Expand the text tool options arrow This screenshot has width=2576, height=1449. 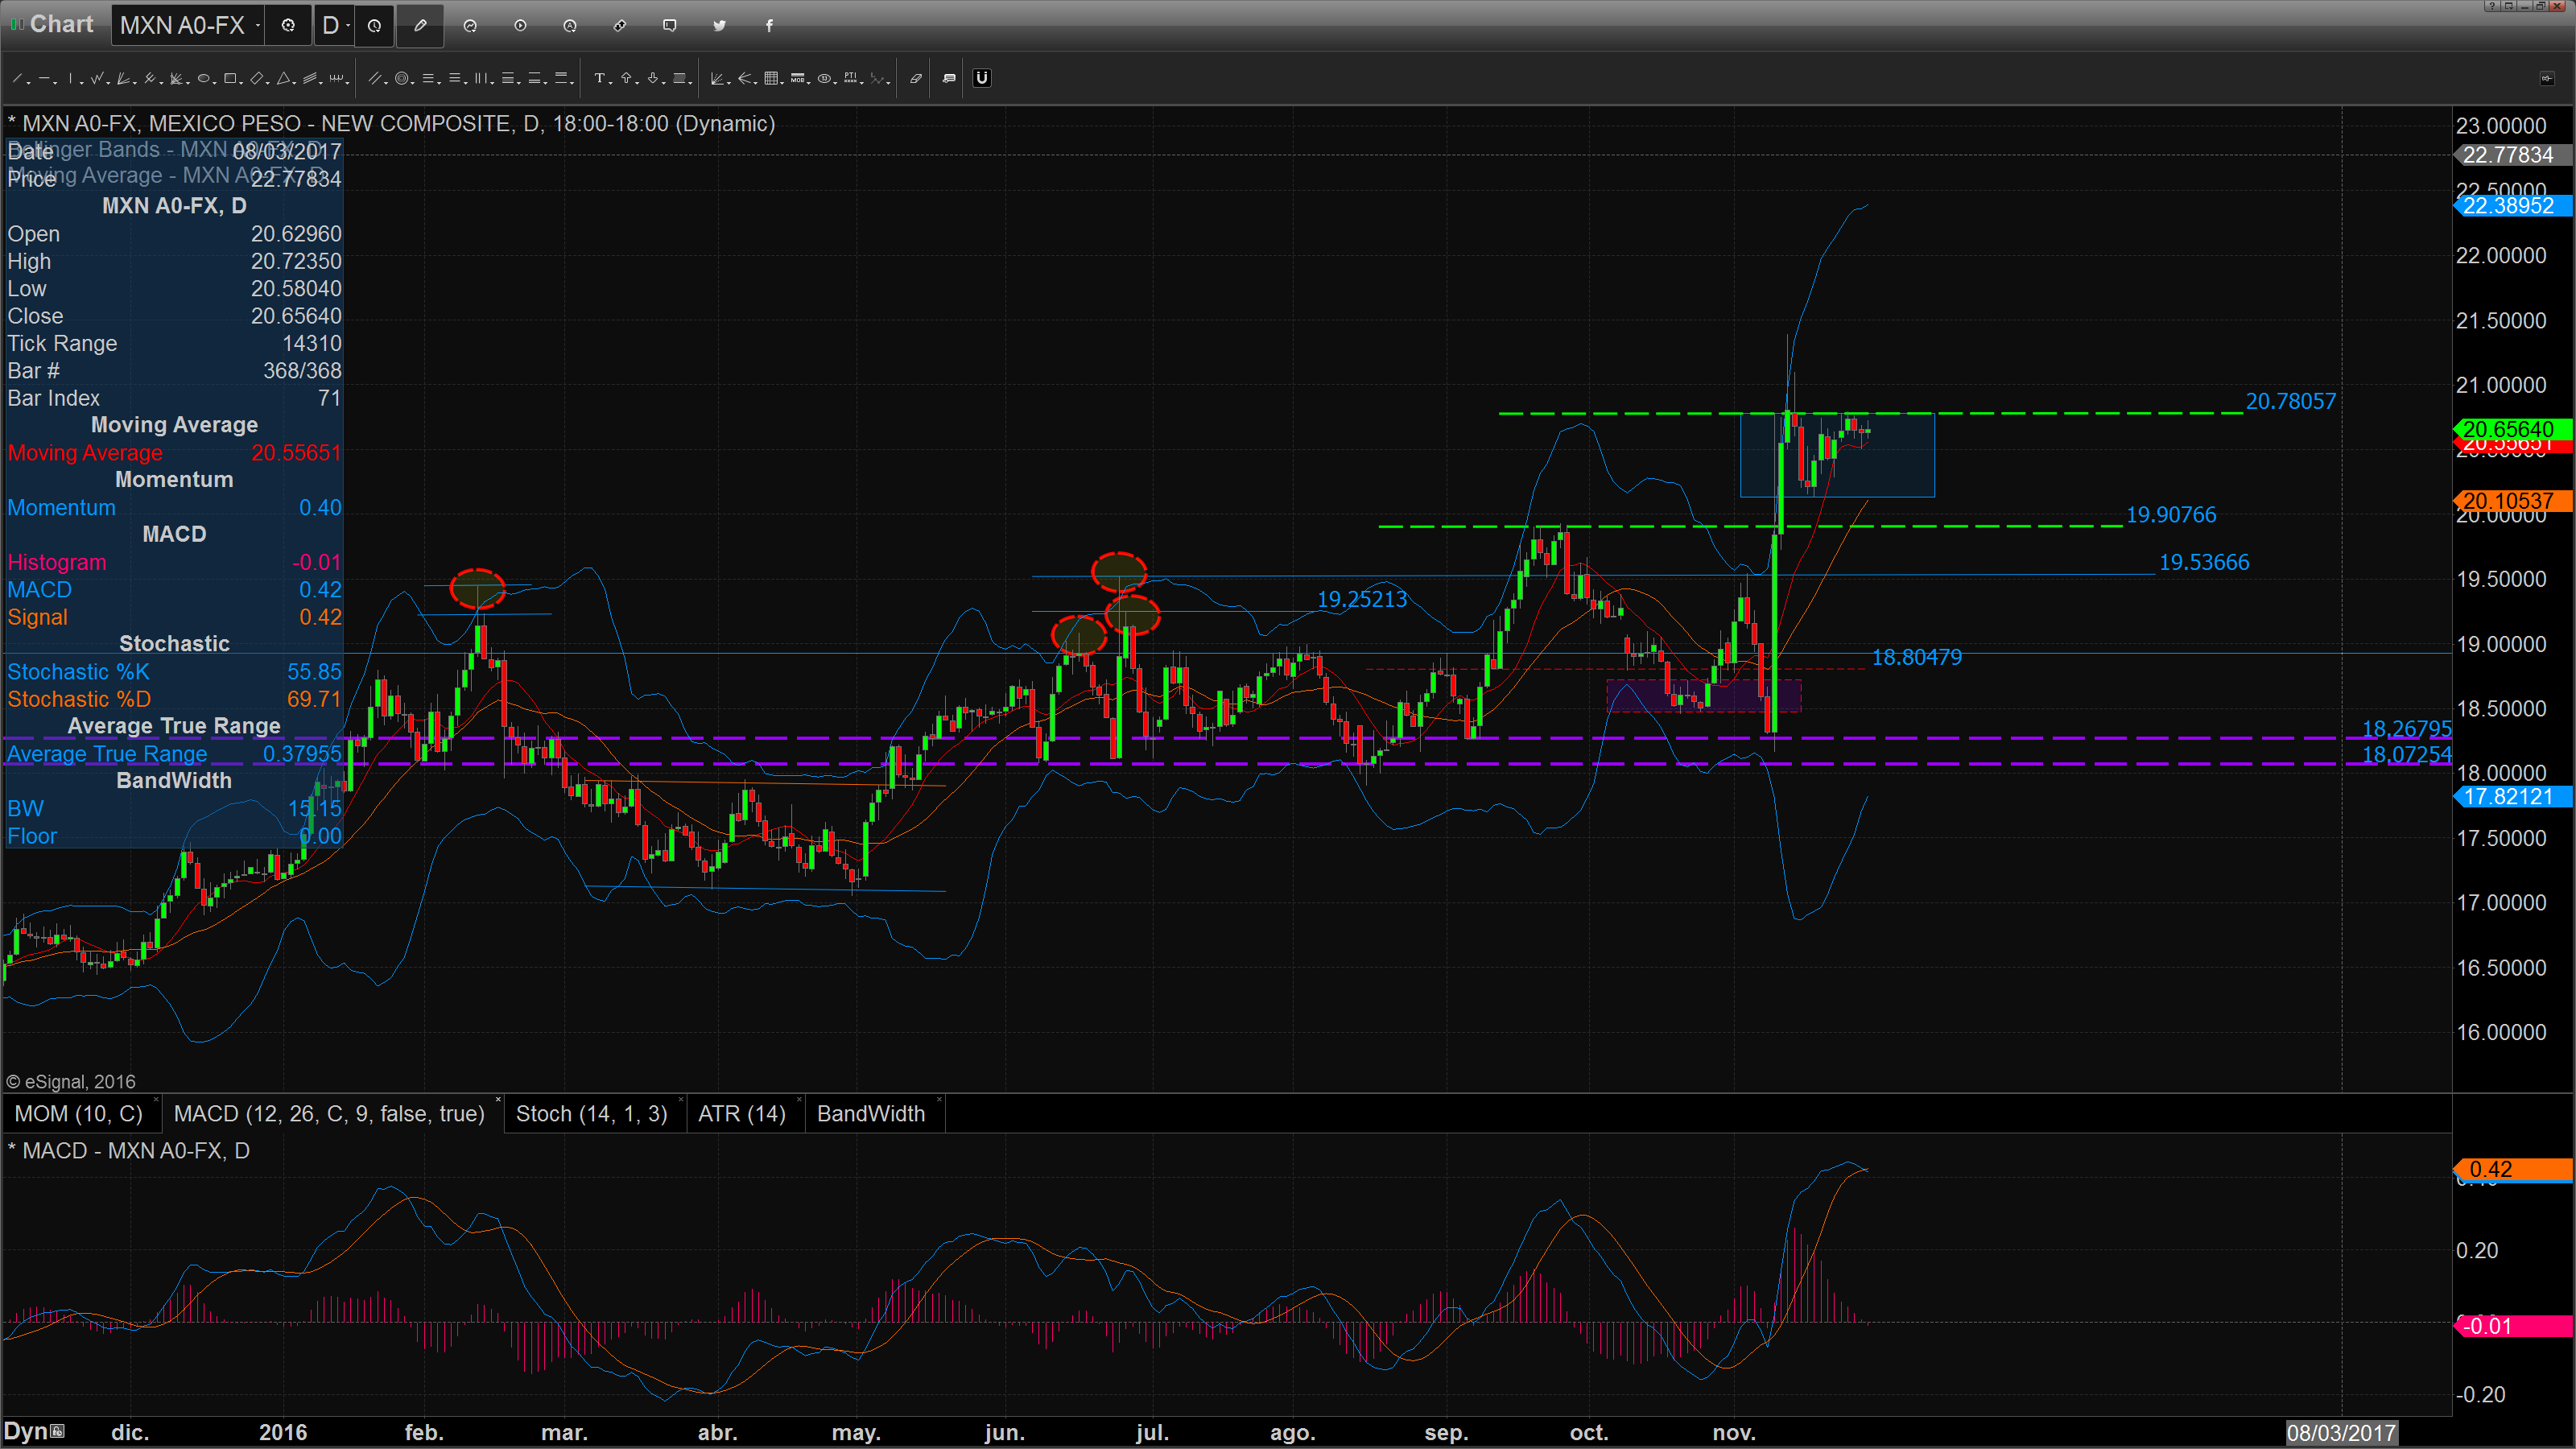coord(611,83)
